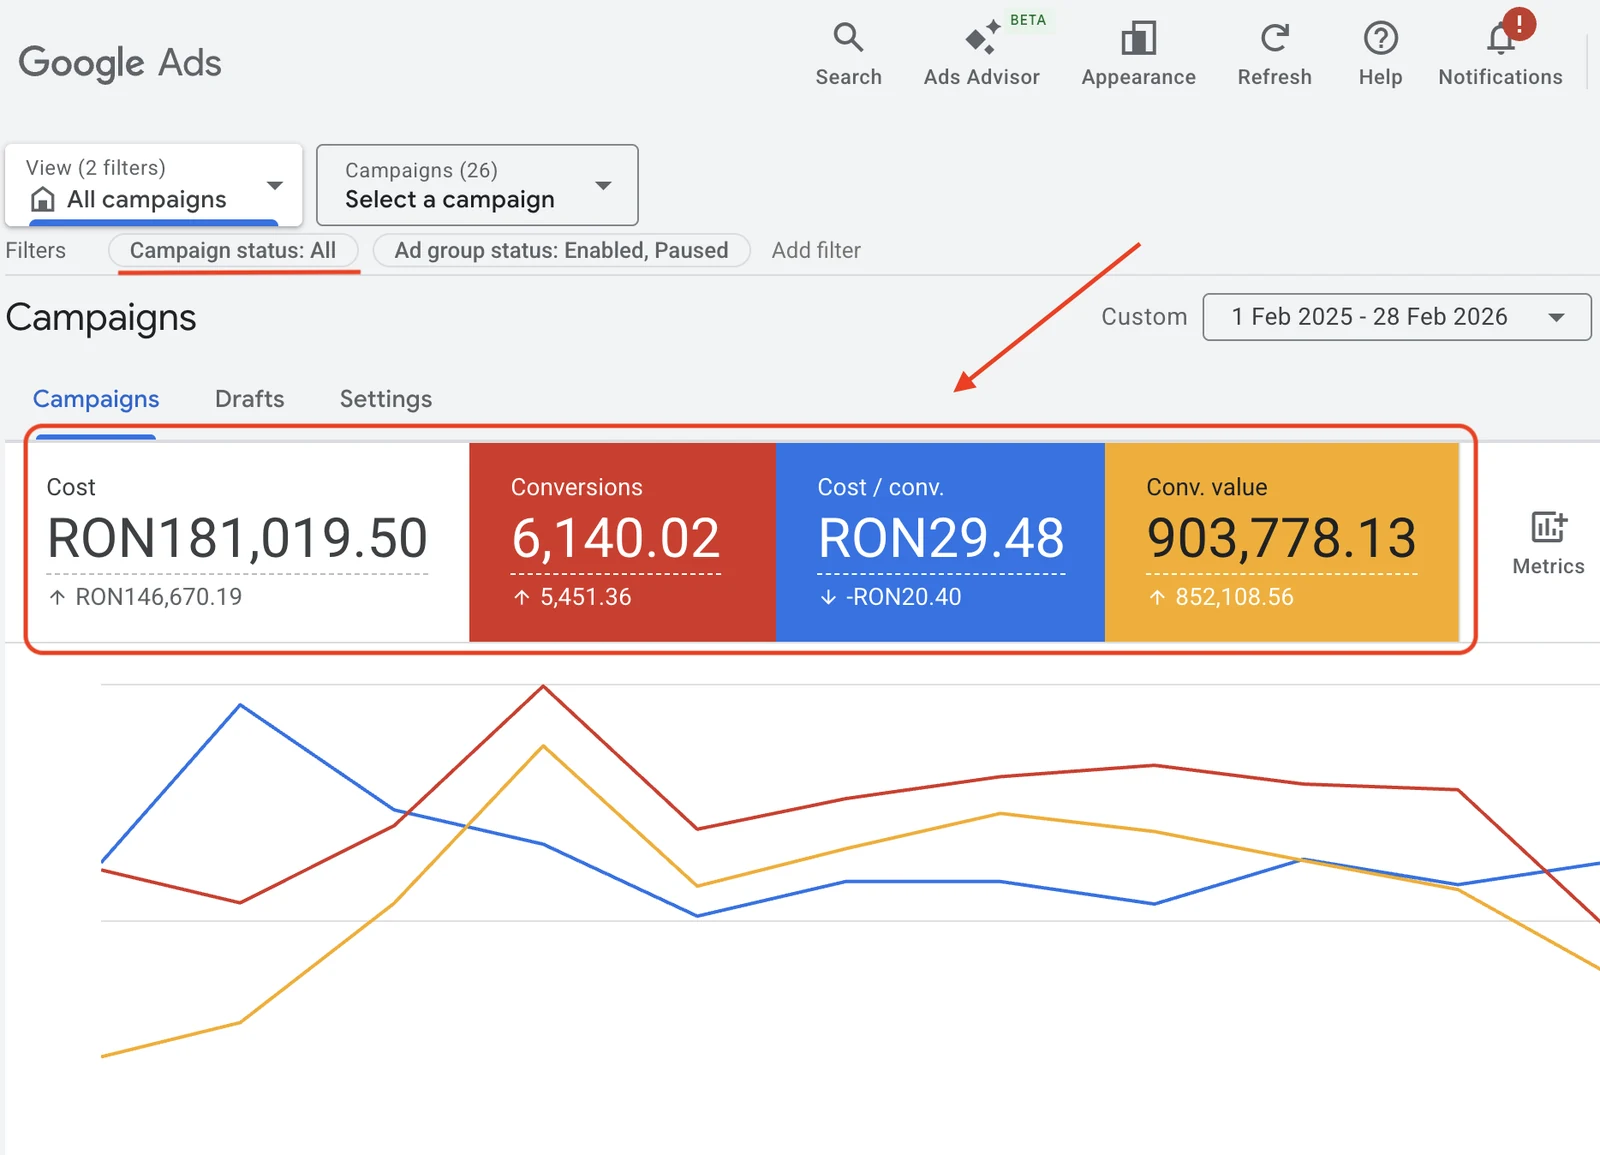
Task: Open the Metrics selector icon
Action: tap(1548, 543)
